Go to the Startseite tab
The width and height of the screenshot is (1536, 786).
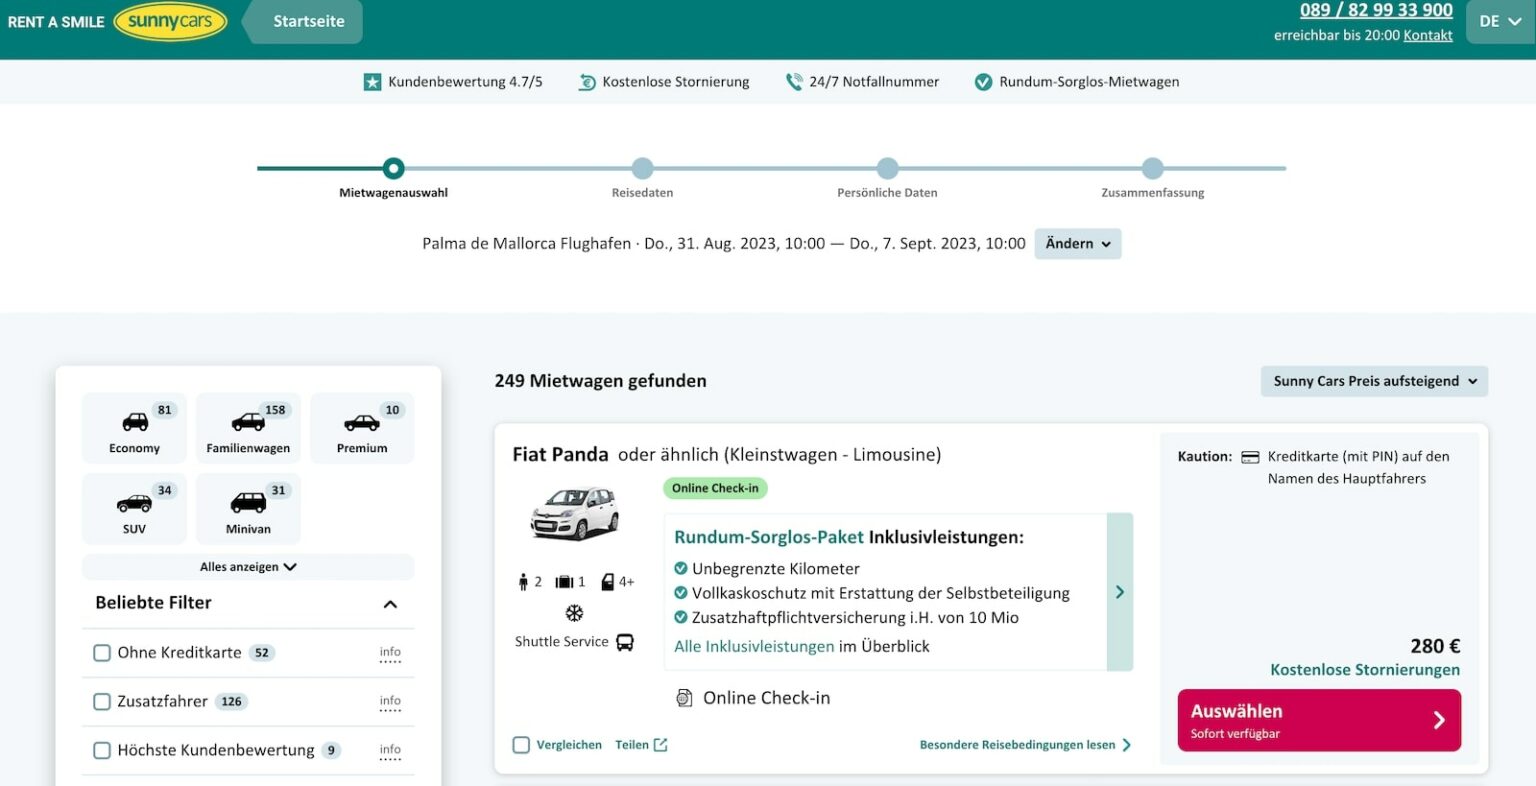[308, 22]
